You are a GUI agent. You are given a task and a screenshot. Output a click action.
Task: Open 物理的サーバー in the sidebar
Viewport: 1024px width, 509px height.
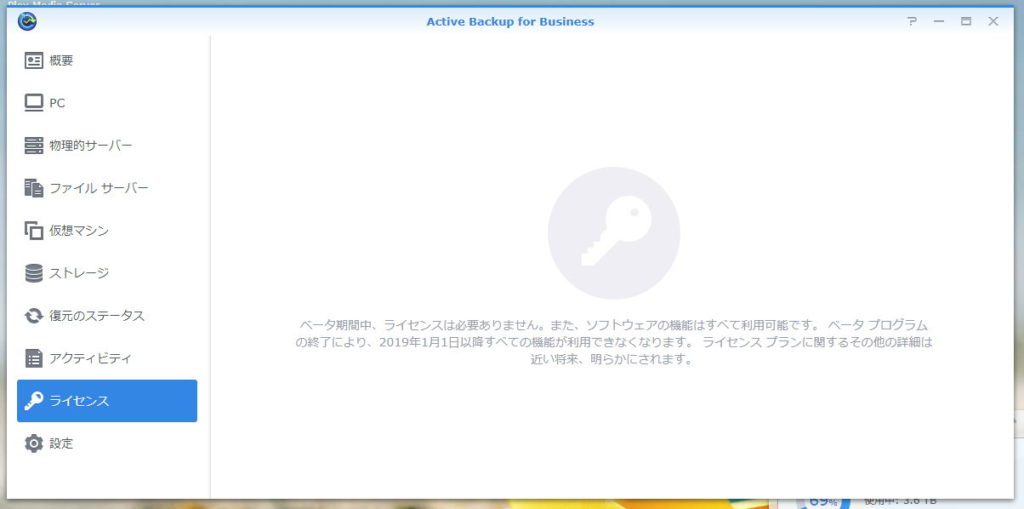coord(107,146)
